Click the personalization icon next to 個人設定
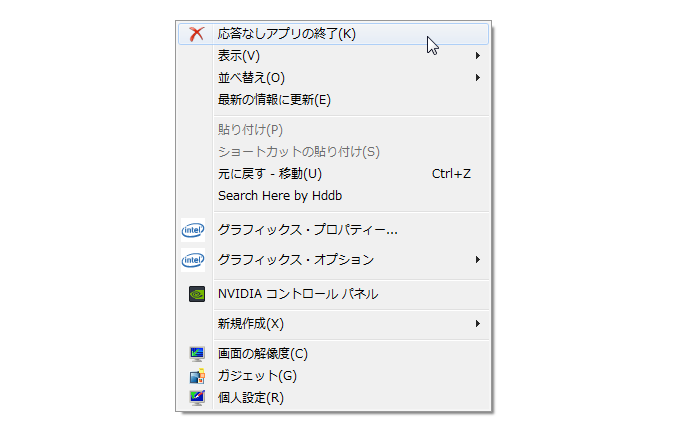Screen dimensions: 675x432 point(197,398)
